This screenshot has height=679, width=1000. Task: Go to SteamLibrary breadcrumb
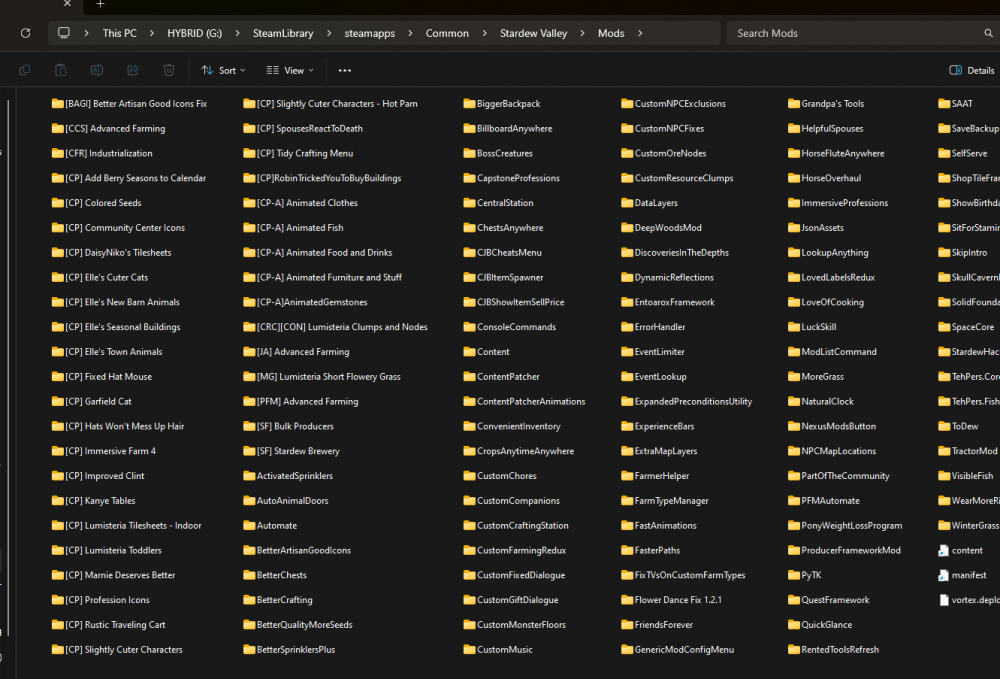283,33
